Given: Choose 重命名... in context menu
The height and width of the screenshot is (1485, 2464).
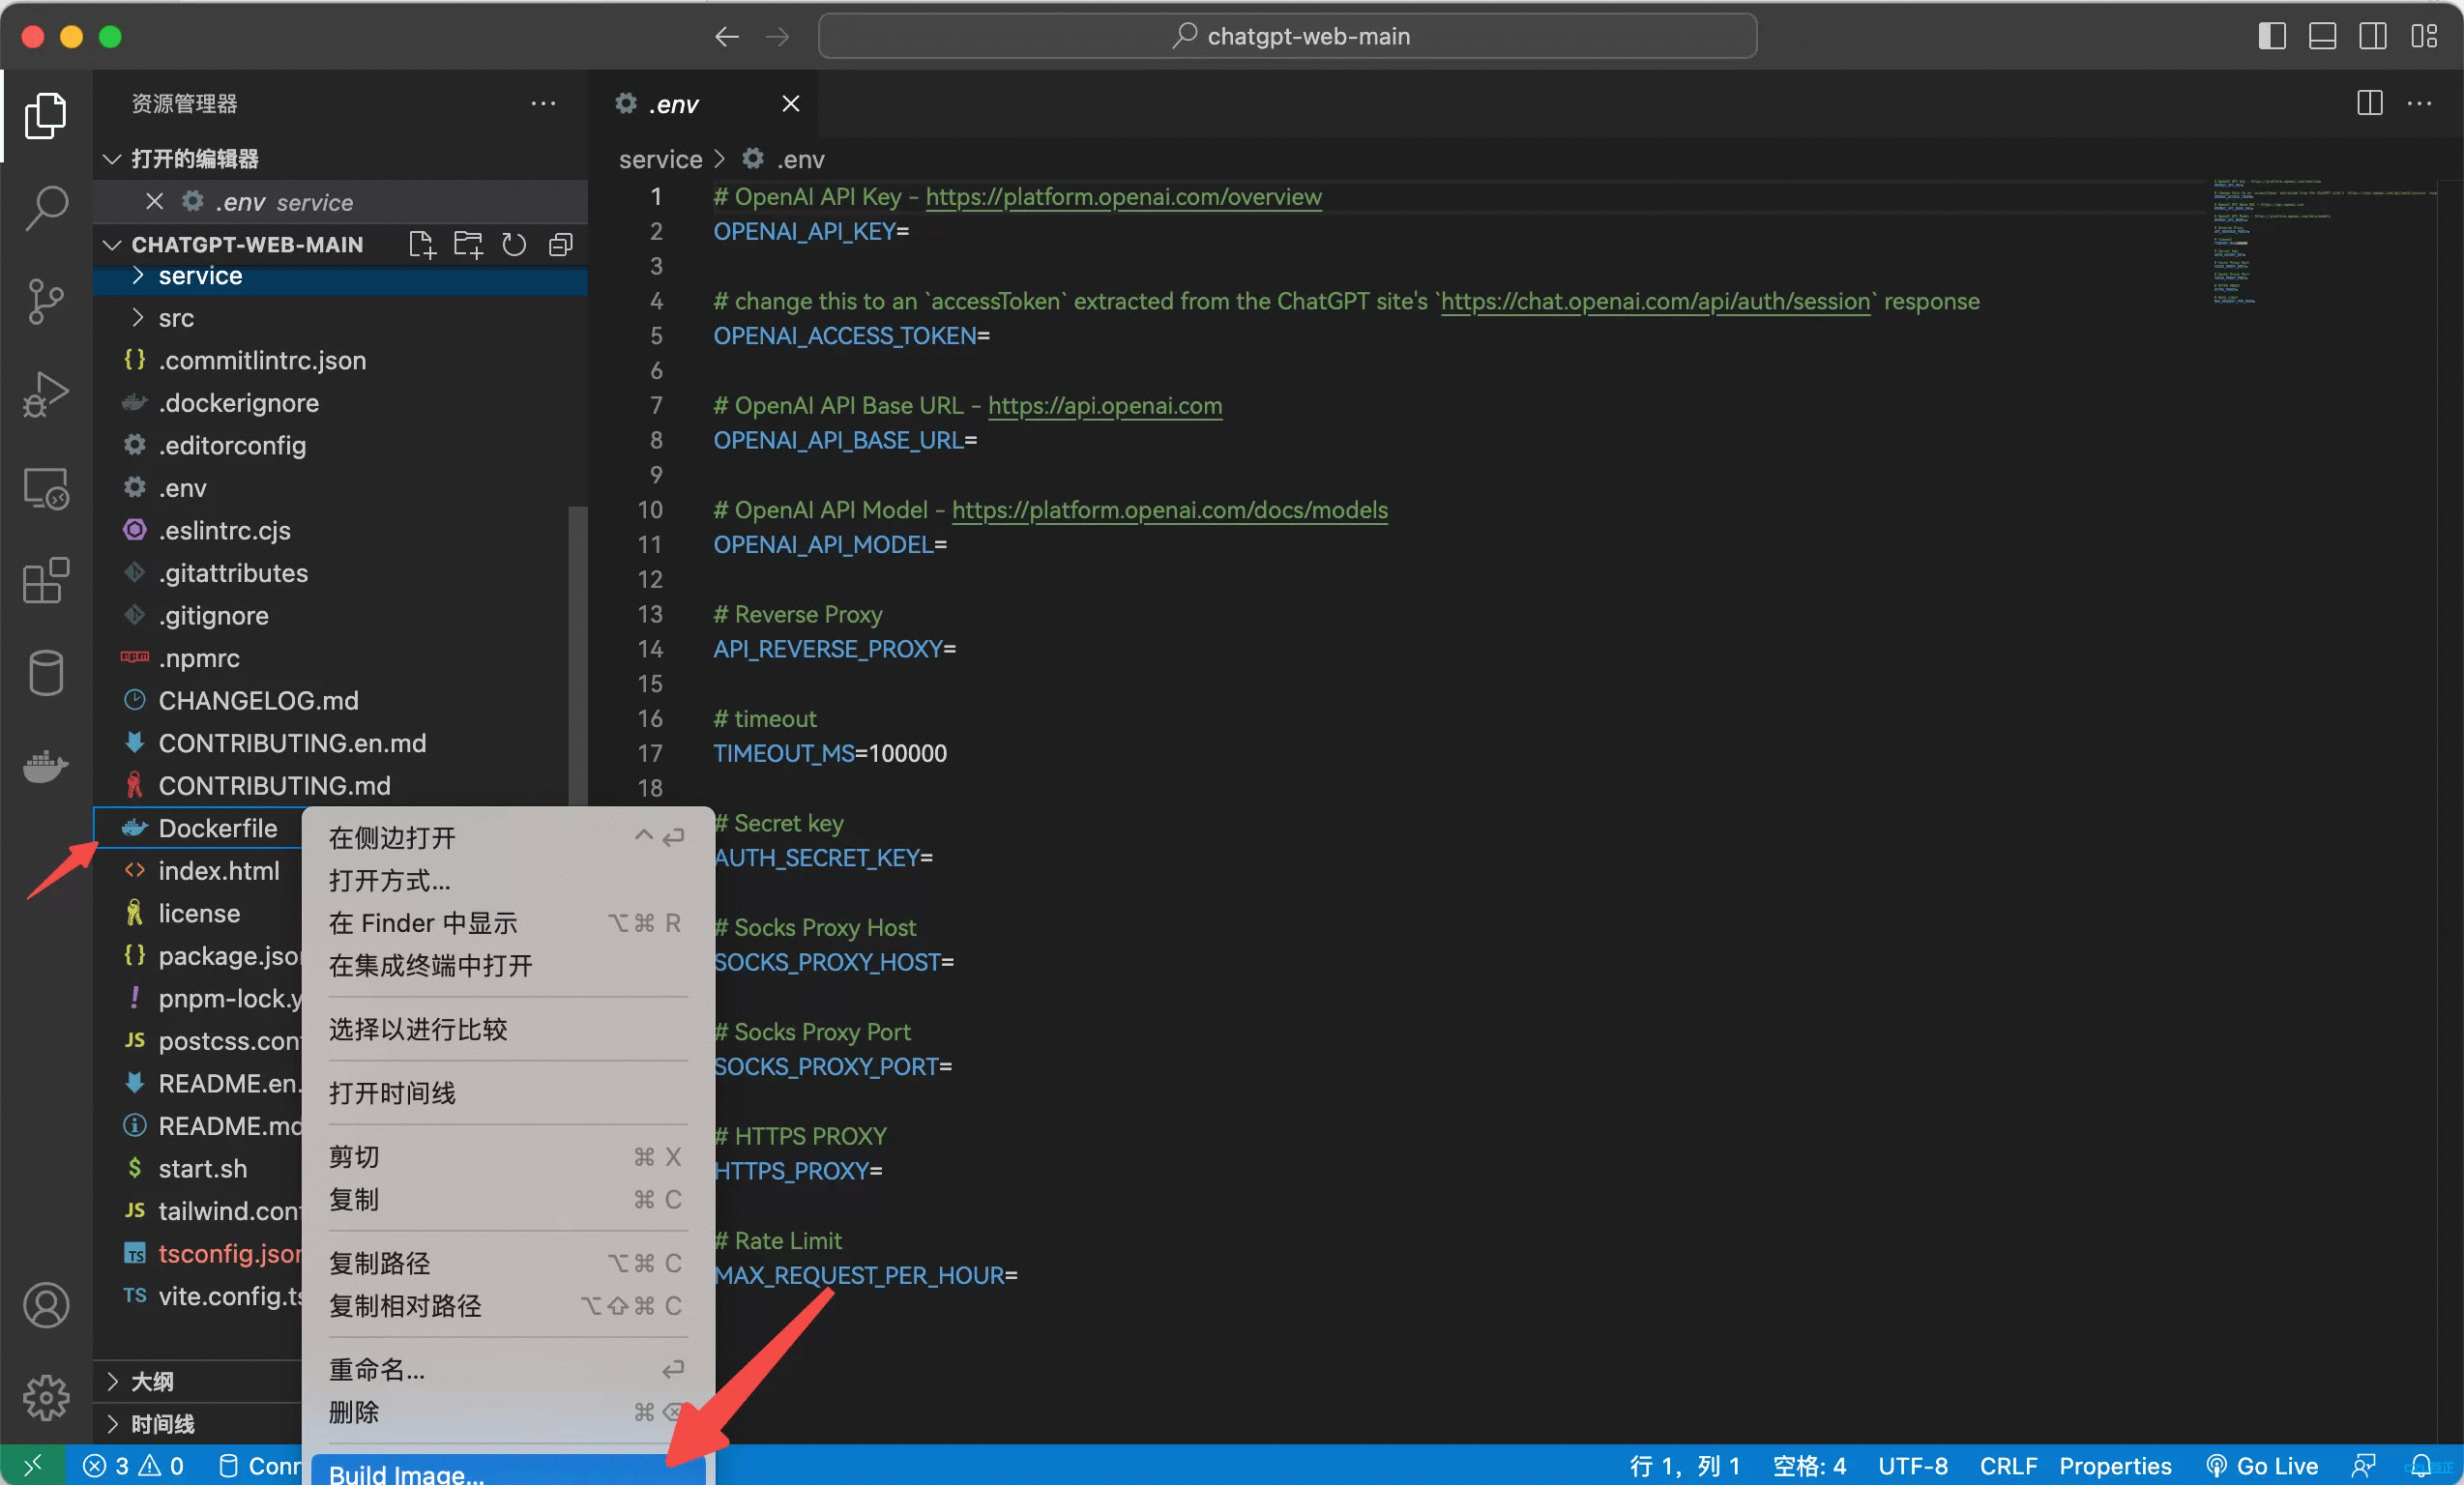Looking at the screenshot, I should 507,1369.
